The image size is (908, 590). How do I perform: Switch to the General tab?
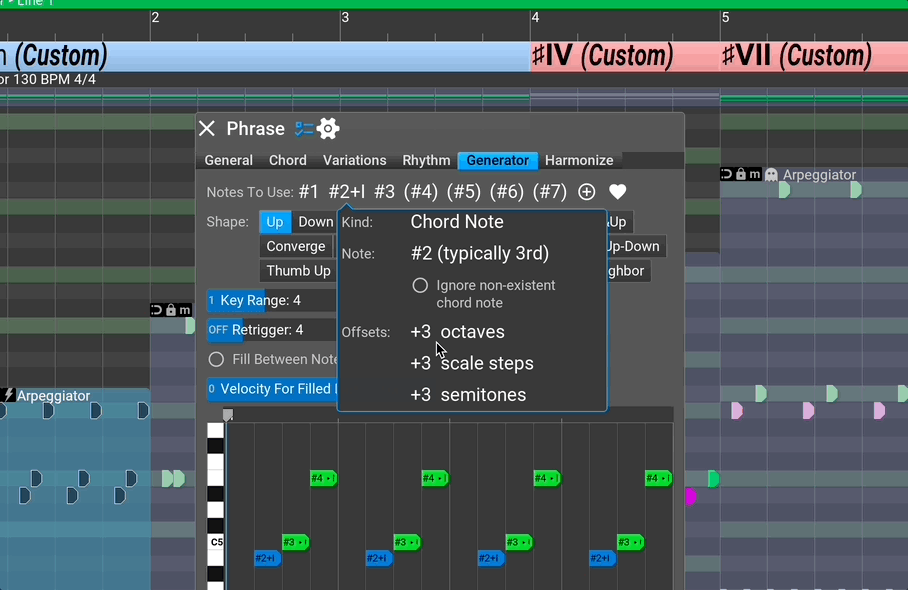[229, 160]
